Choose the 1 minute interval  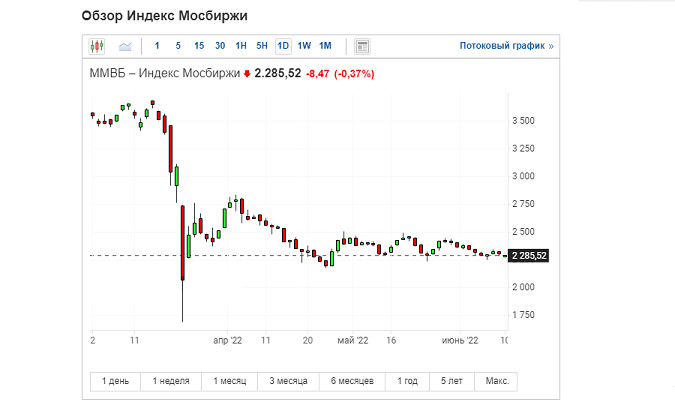coord(157,46)
